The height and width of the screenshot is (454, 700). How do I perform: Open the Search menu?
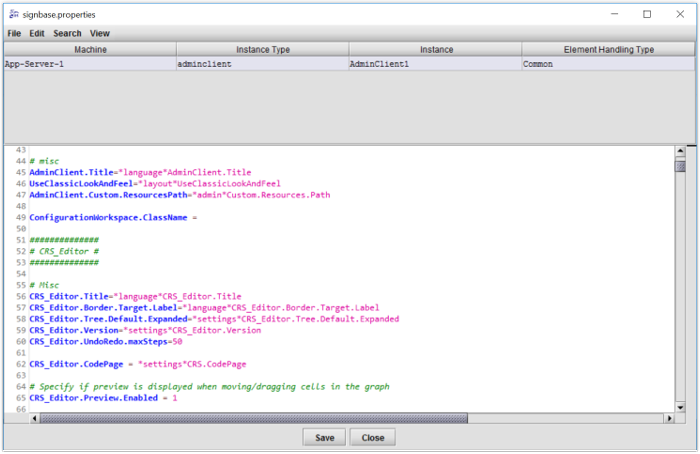pyautogui.click(x=67, y=33)
